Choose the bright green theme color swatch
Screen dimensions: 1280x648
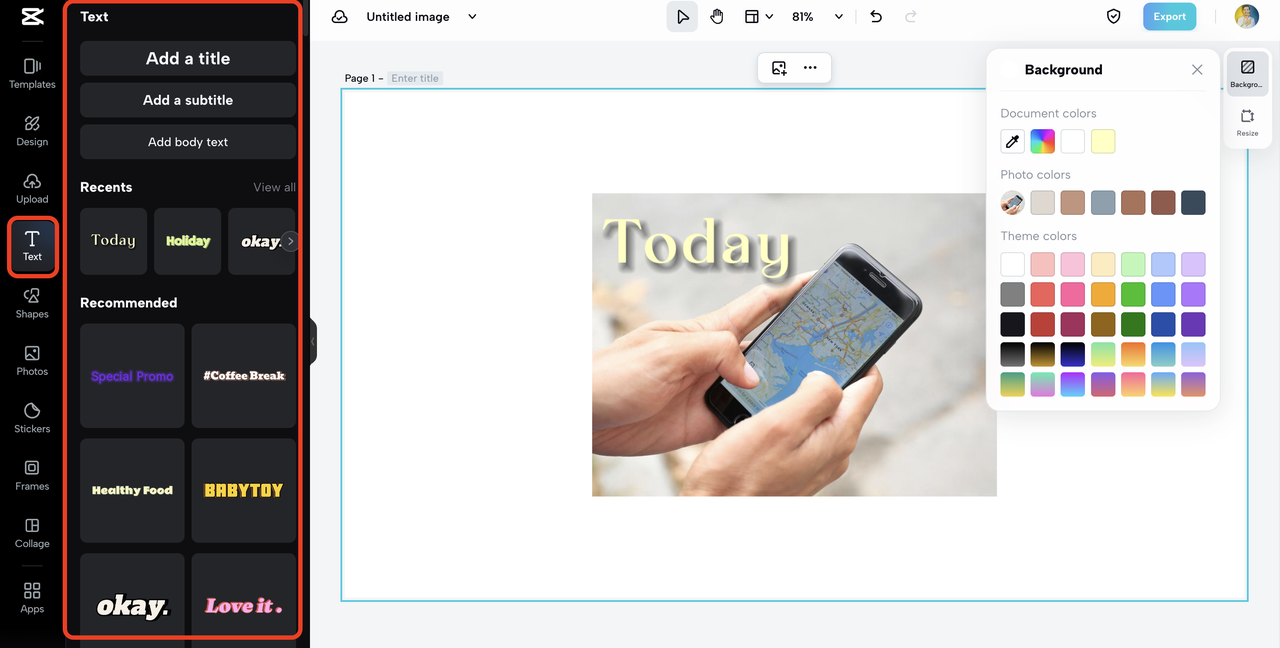tap(1133, 294)
